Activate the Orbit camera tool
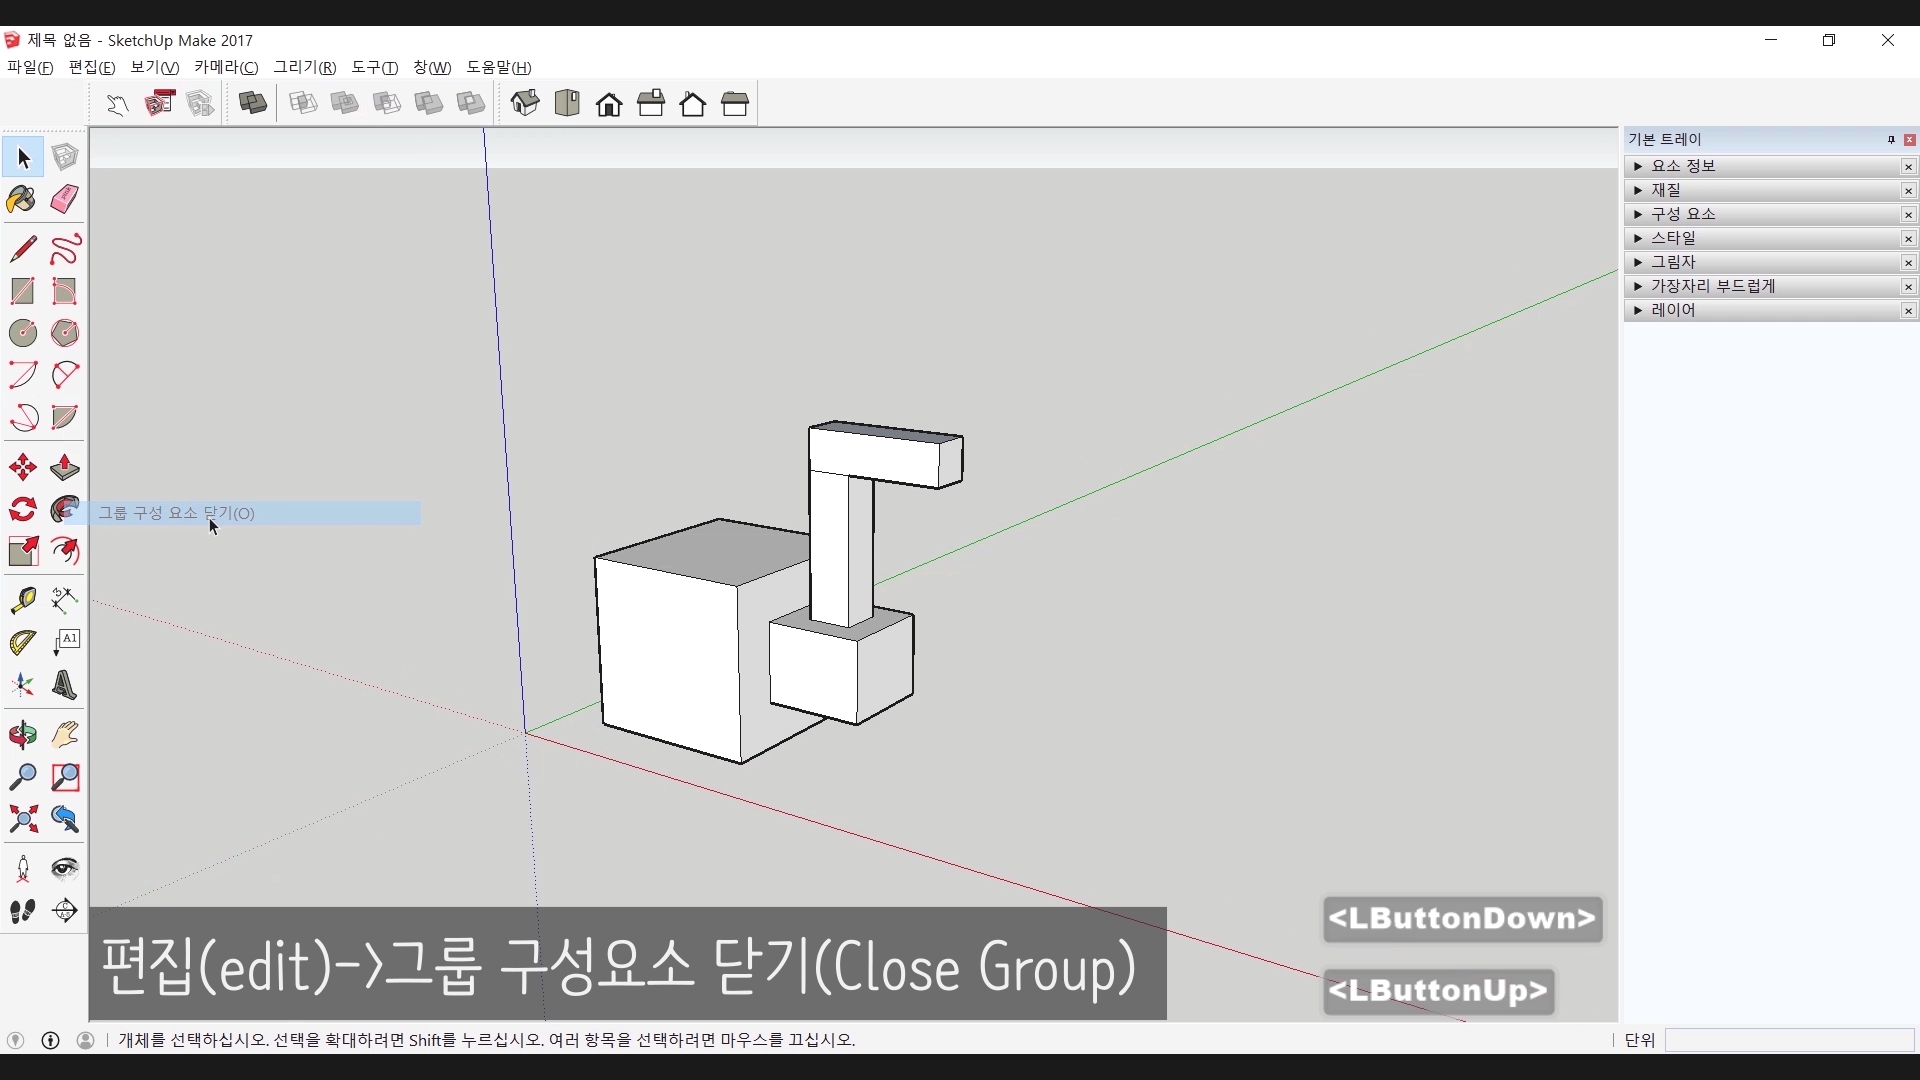Image resolution: width=1920 pixels, height=1080 pixels. coord(23,735)
